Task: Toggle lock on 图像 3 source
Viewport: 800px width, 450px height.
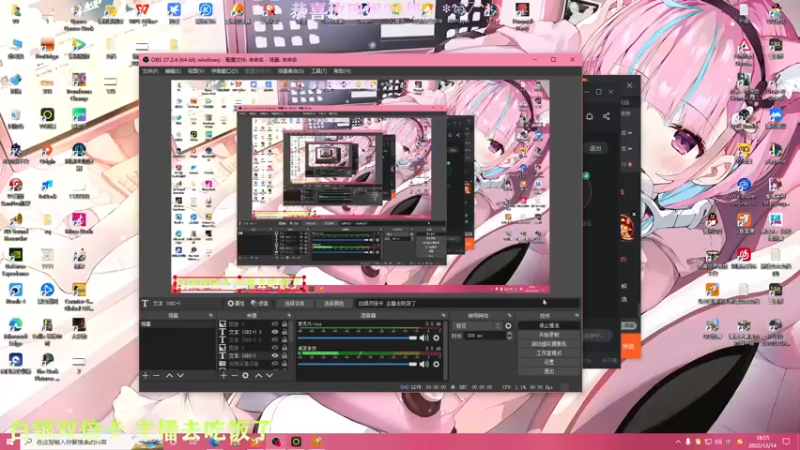Action: pyautogui.click(x=285, y=323)
